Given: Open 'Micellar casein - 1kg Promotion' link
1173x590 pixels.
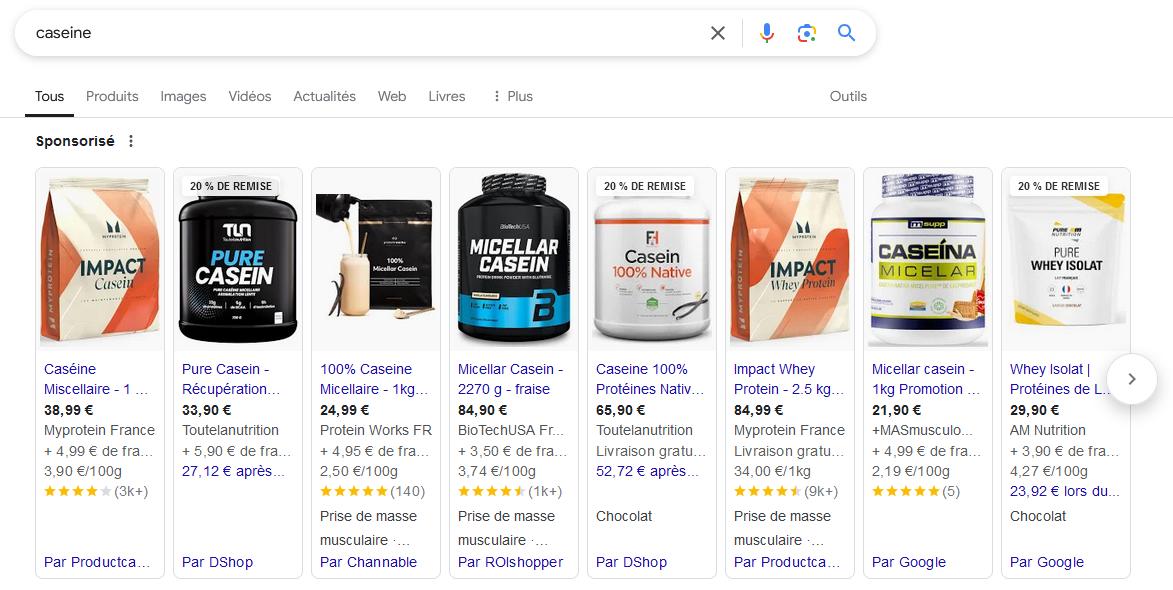Looking at the screenshot, I should [x=926, y=379].
